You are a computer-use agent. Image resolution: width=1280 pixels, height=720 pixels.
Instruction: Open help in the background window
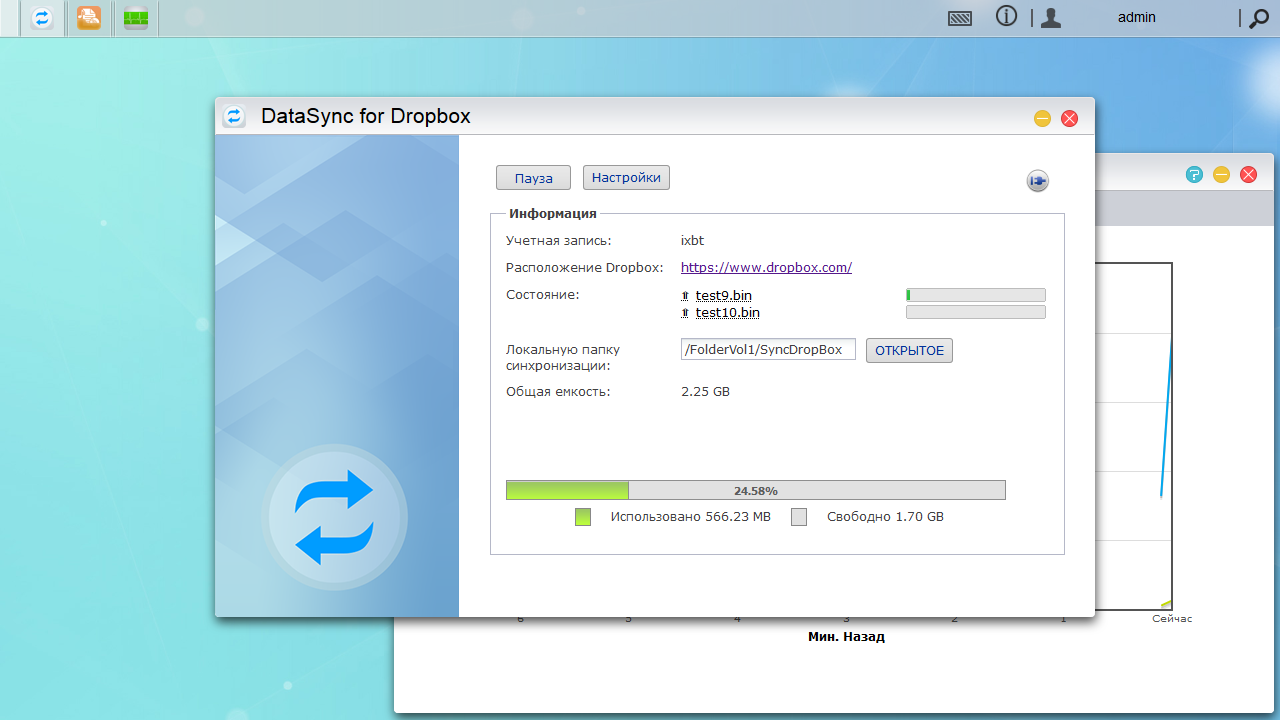coord(1194,174)
